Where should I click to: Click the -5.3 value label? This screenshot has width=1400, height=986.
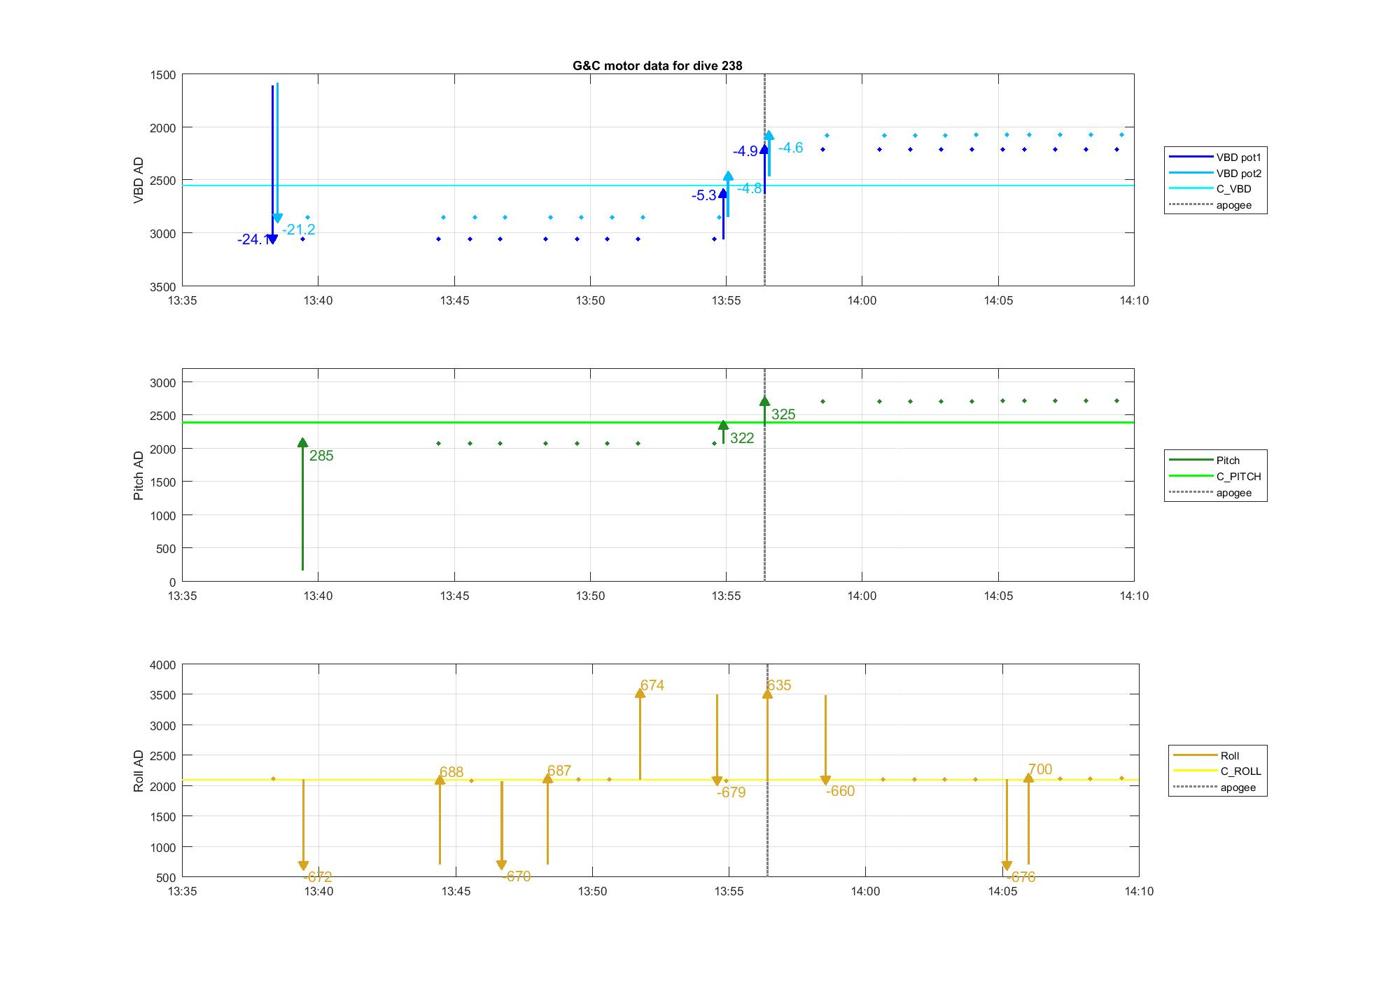tap(704, 196)
